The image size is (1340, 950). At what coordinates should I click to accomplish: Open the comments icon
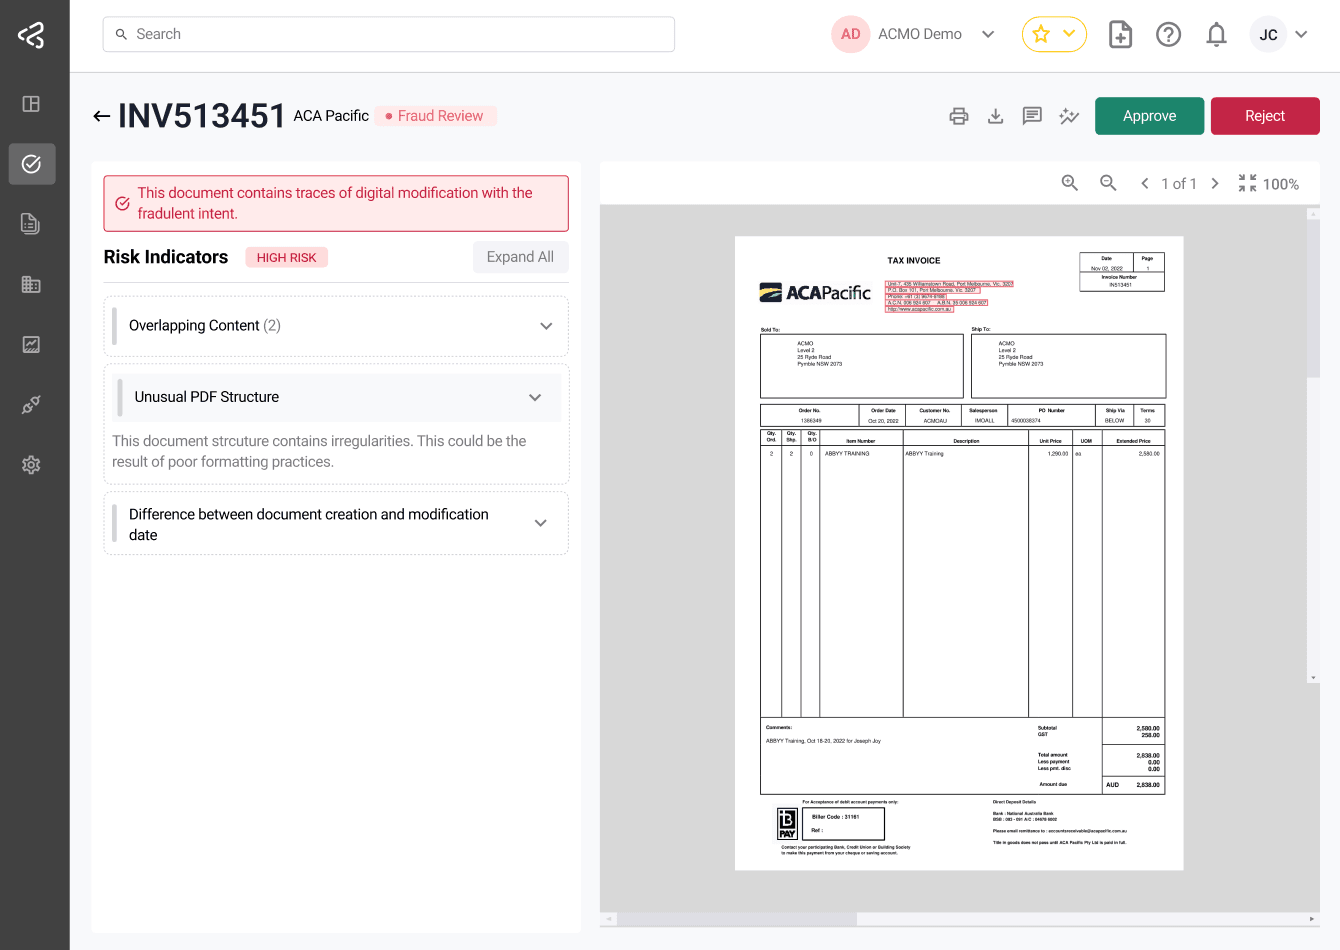coord(1032,116)
